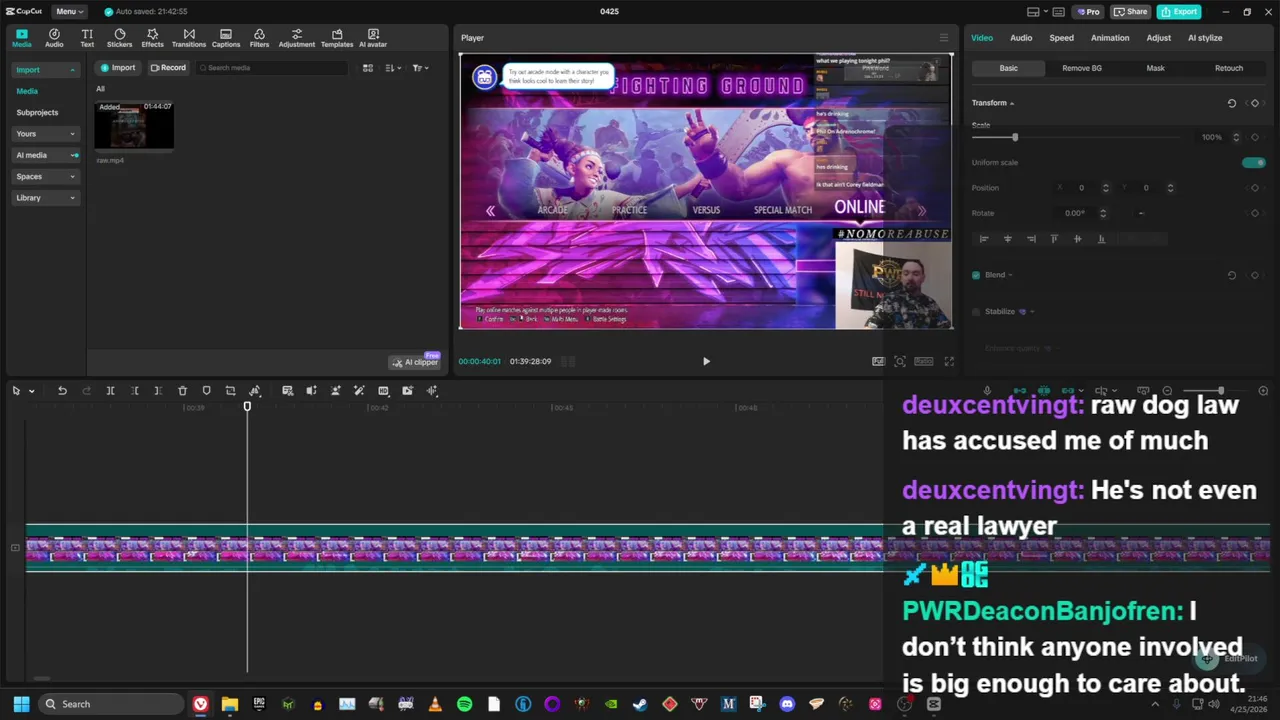Click the timeline zoom-out magnifier

point(1167,391)
